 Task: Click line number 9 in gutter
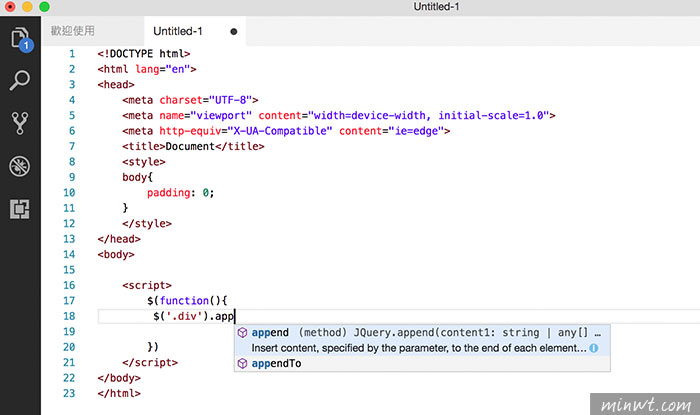click(x=72, y=178)
